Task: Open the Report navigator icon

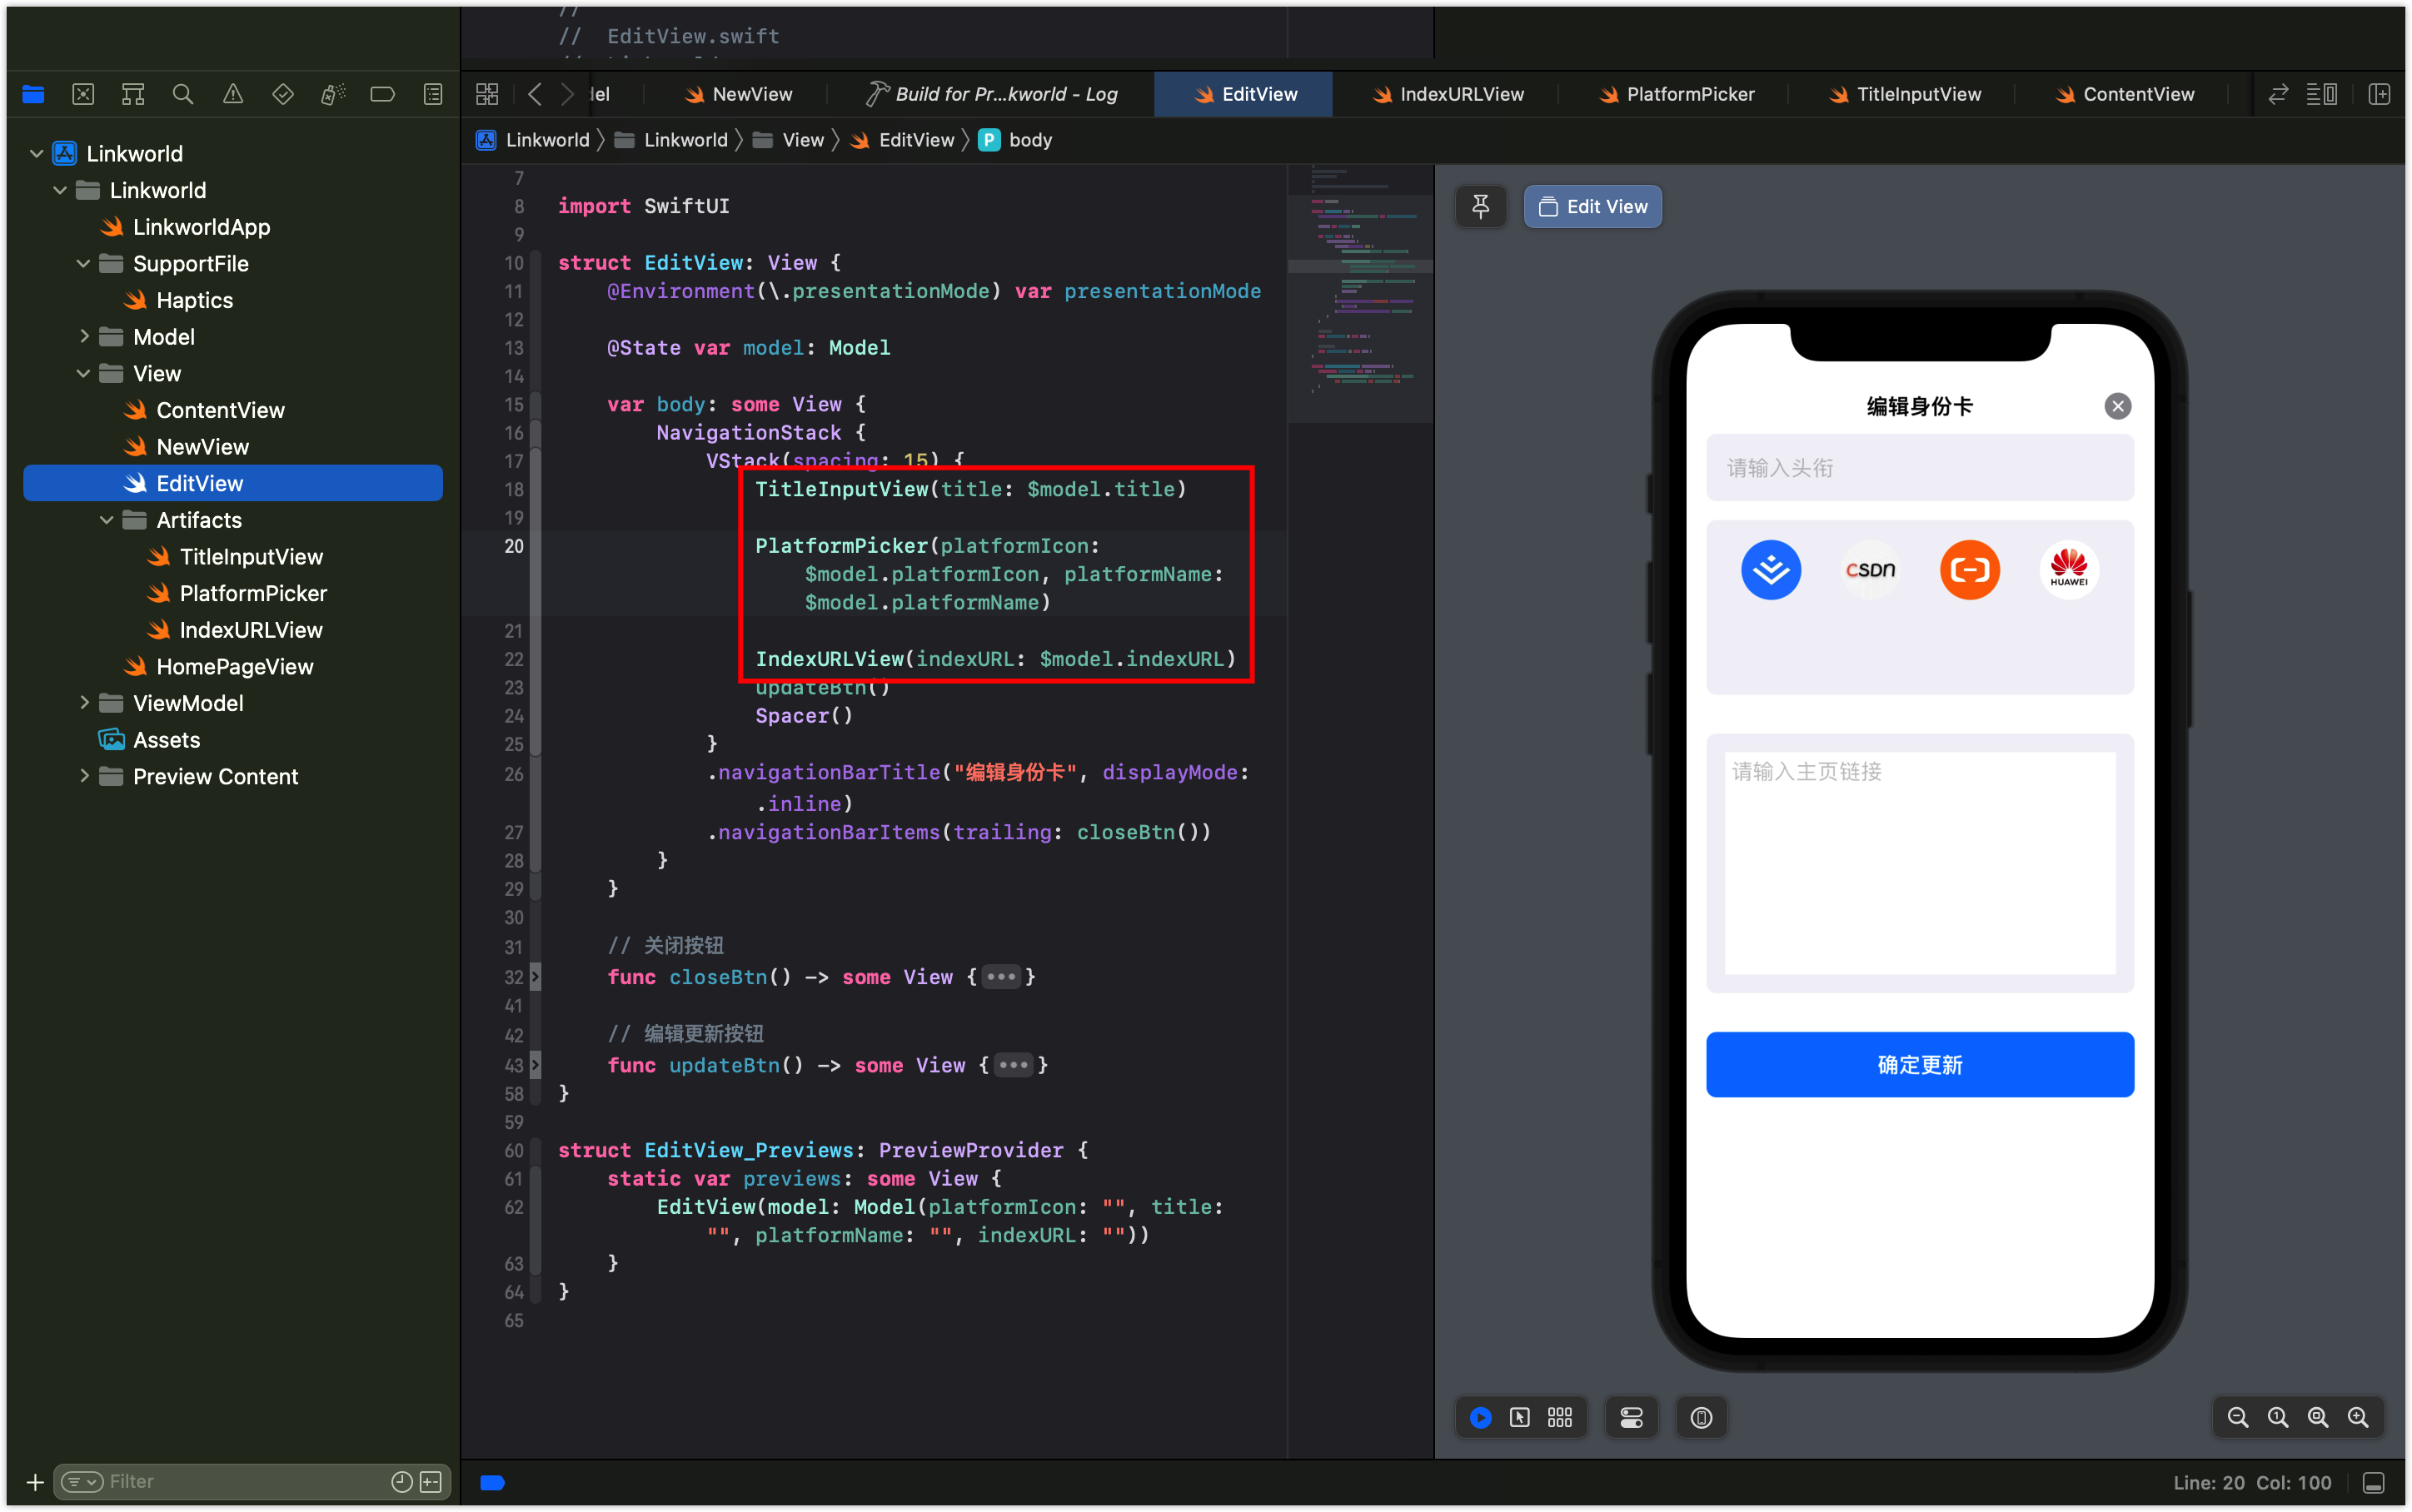Action: (433, 94)
